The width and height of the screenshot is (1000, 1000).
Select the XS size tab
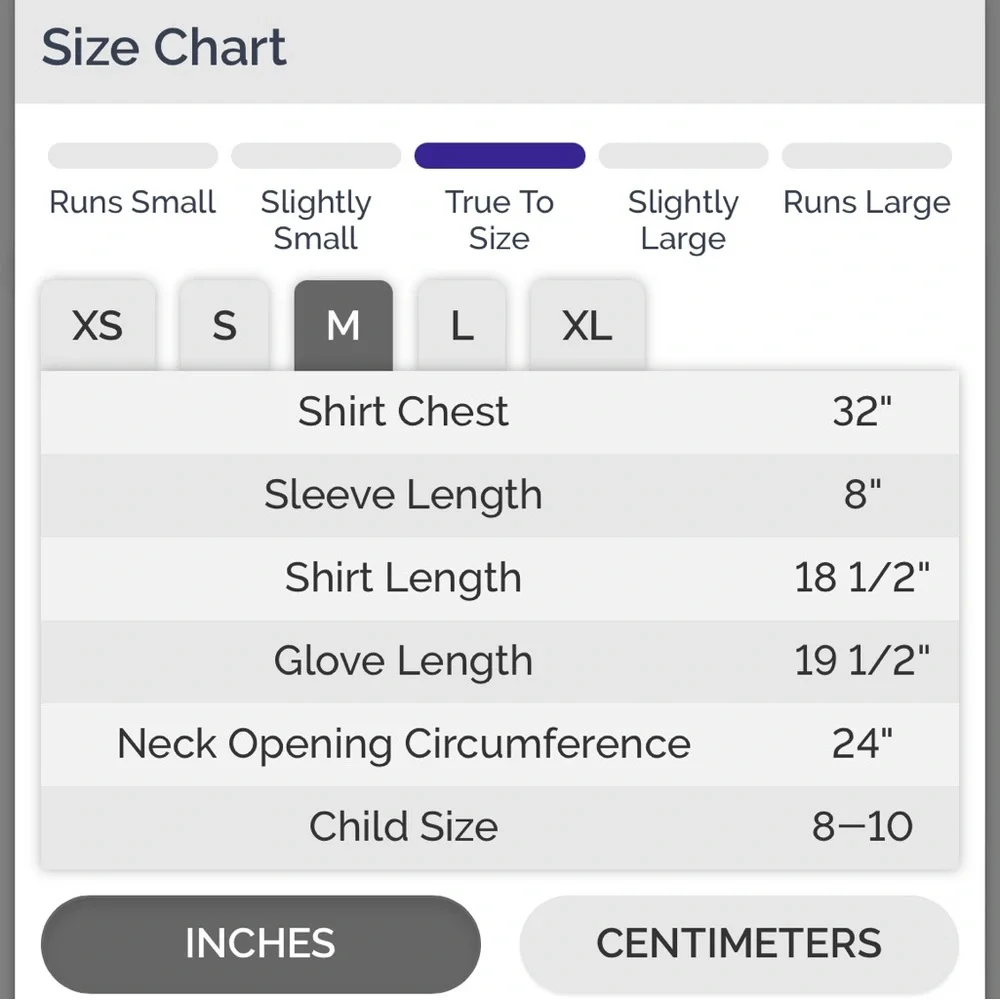click(x=98, y=326)
